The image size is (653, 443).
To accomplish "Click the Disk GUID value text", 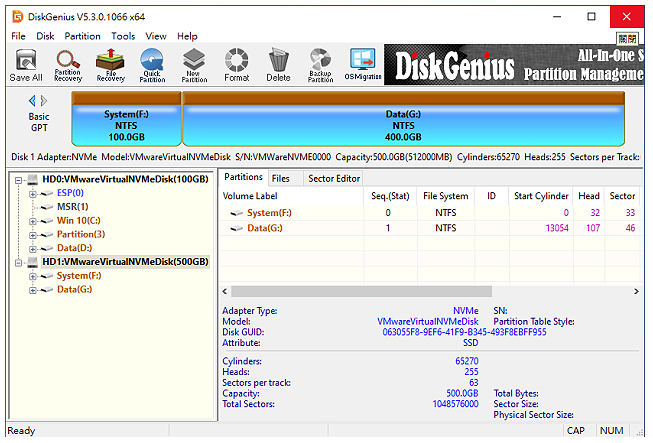I will (464, 332).
